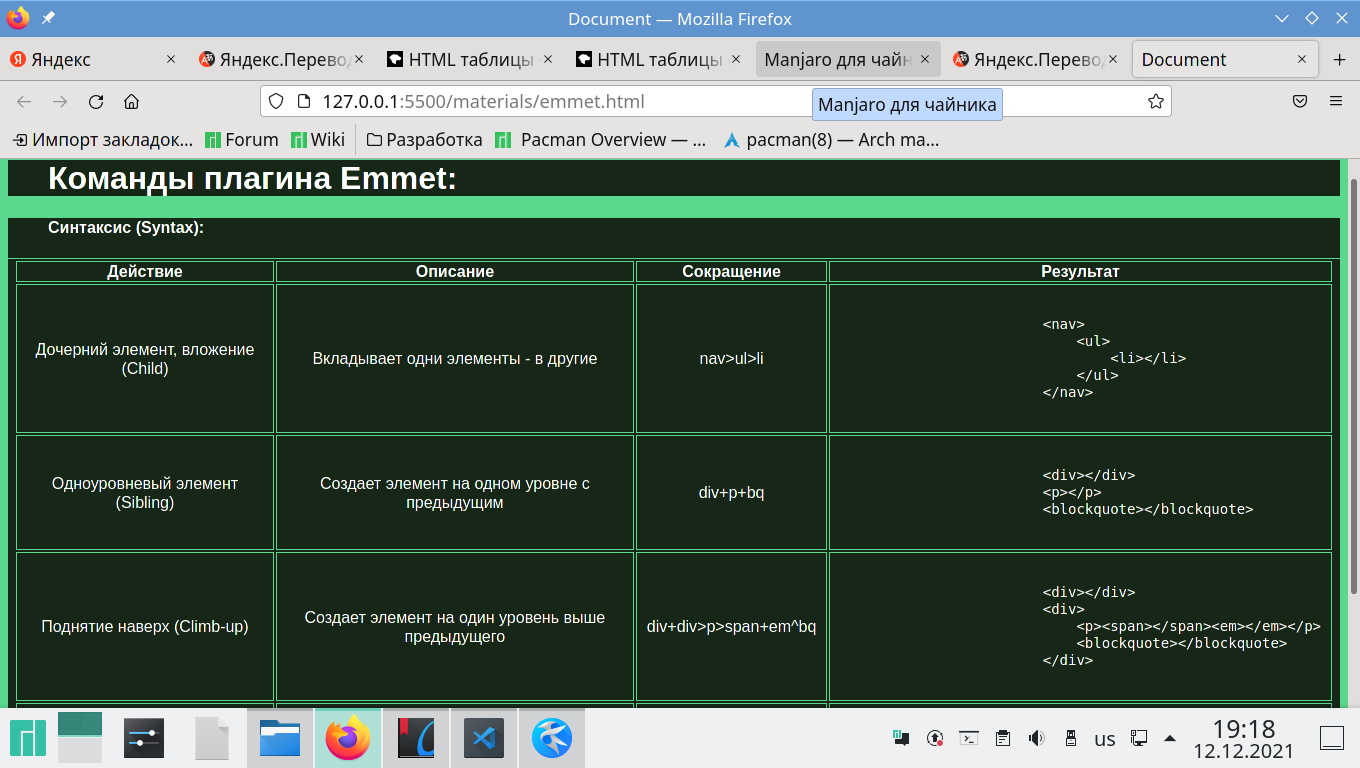Open the software updates tray icon
This screenshot has width=1360, height=768.
tap(935, 738)
